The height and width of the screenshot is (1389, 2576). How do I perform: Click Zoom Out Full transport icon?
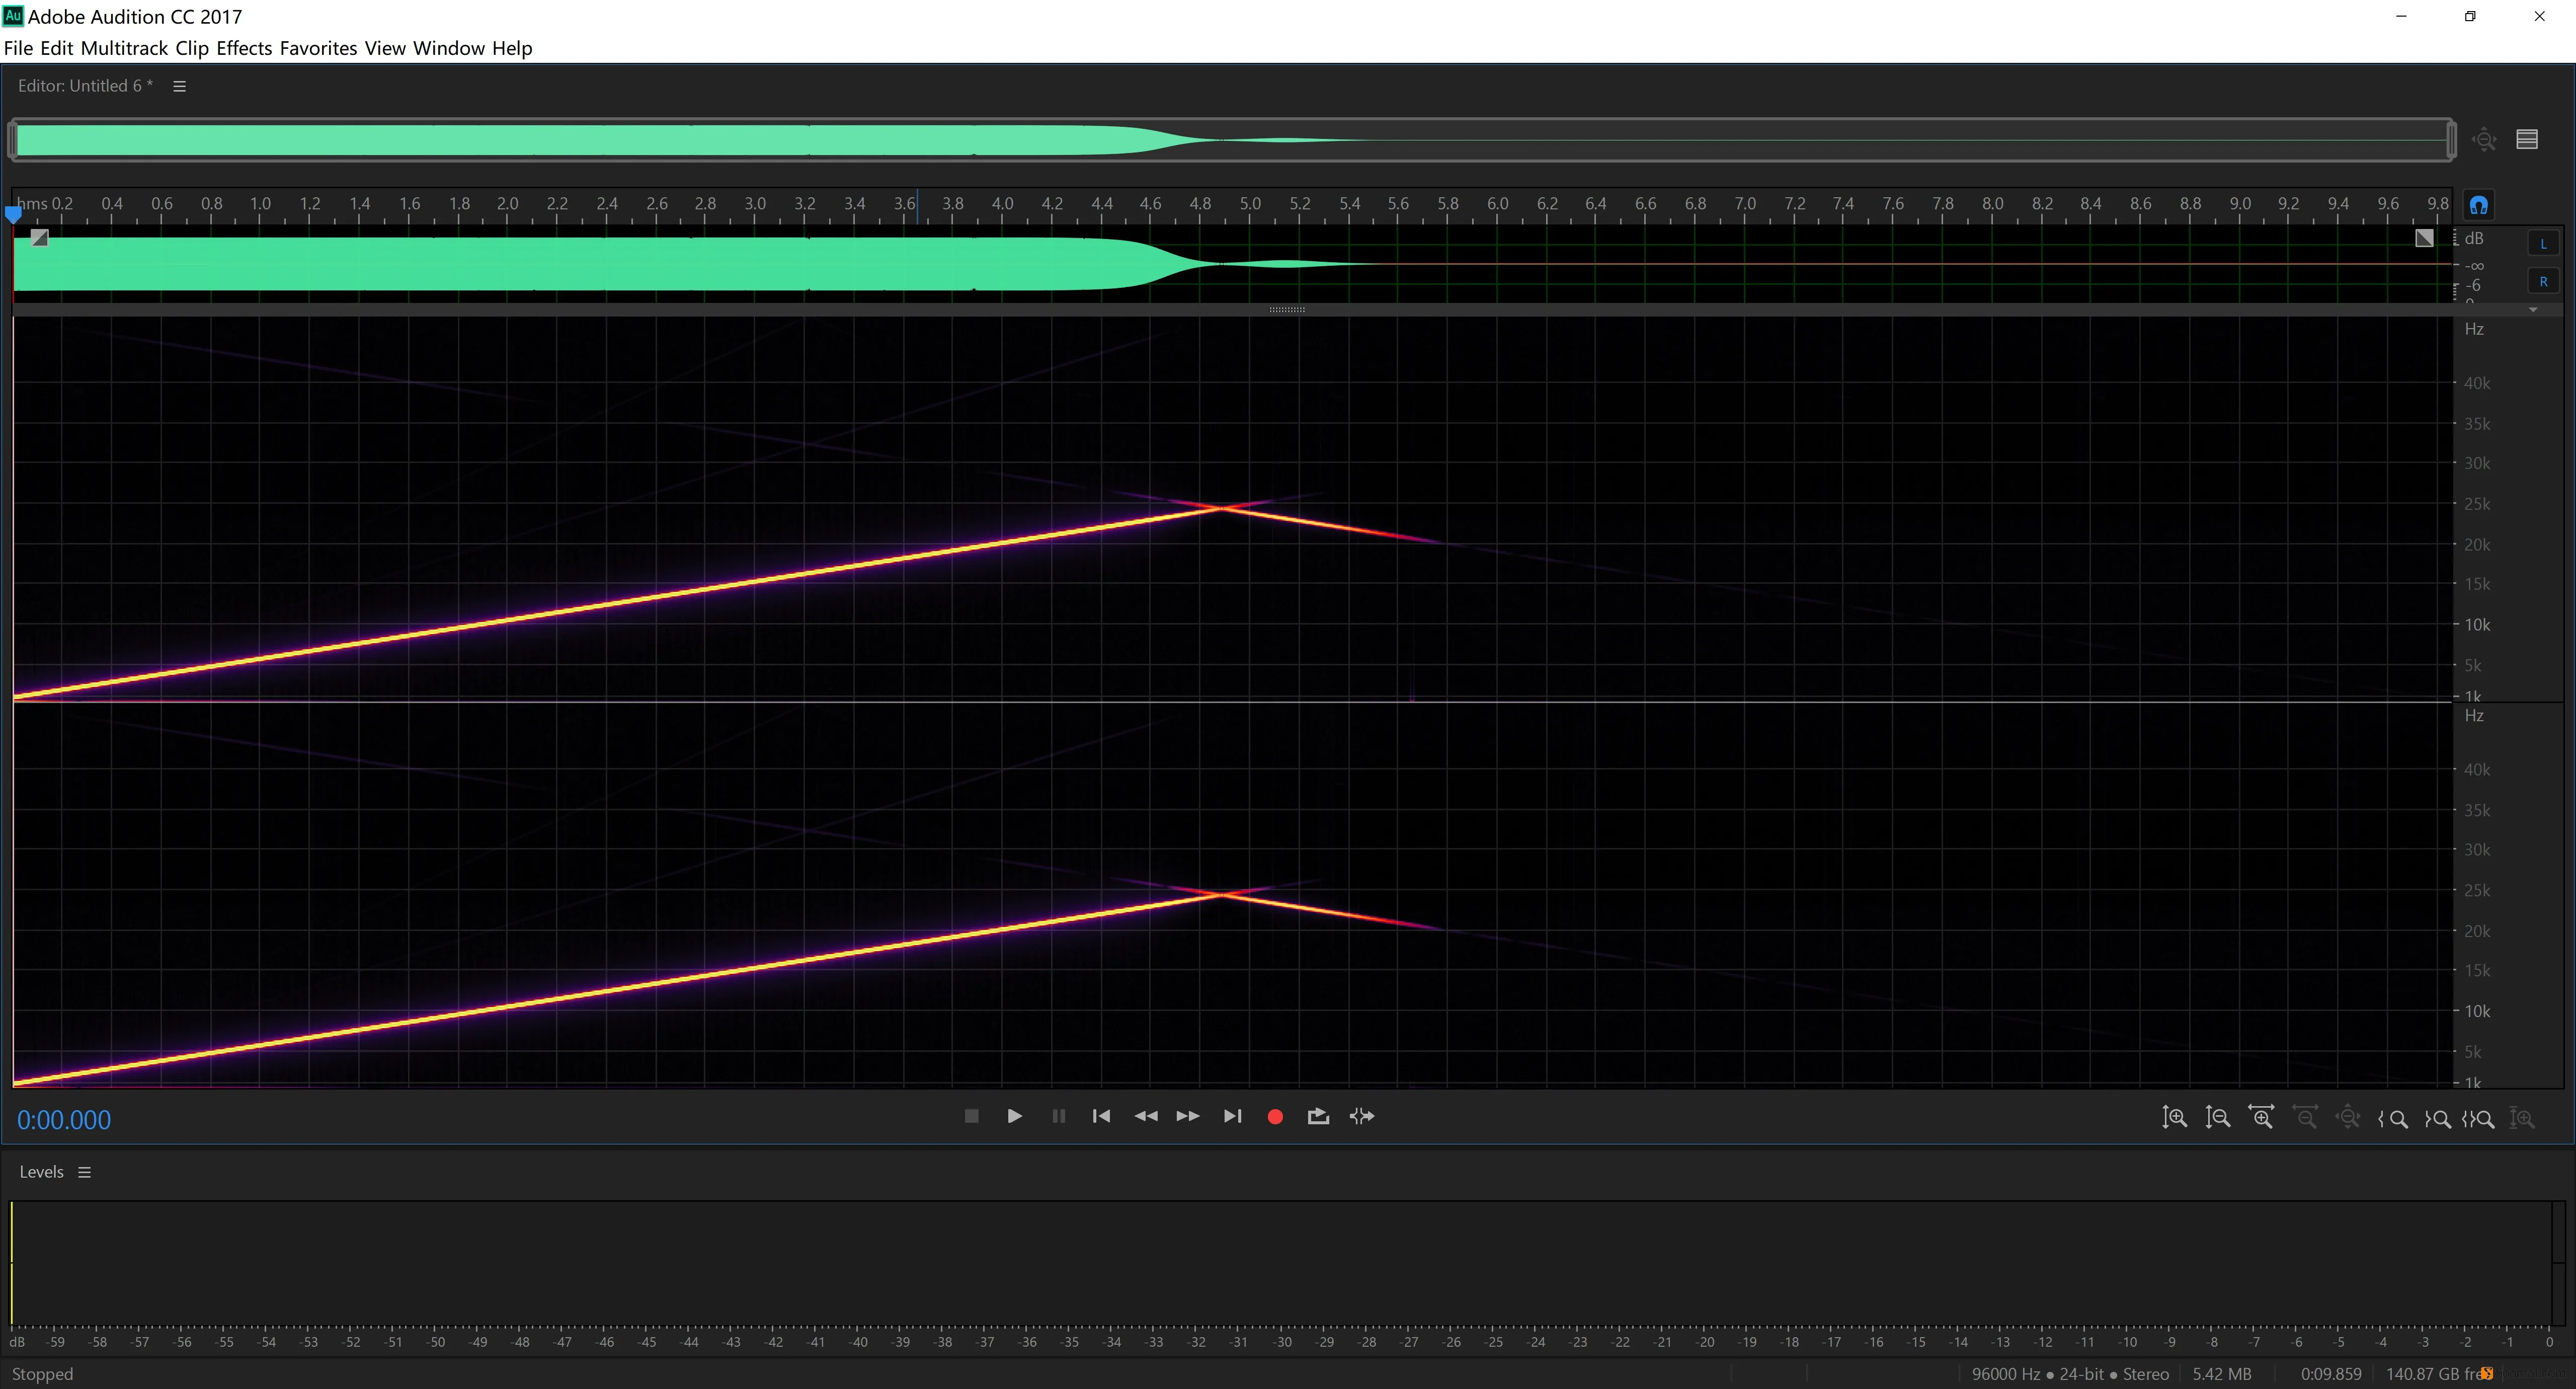2348,1117
